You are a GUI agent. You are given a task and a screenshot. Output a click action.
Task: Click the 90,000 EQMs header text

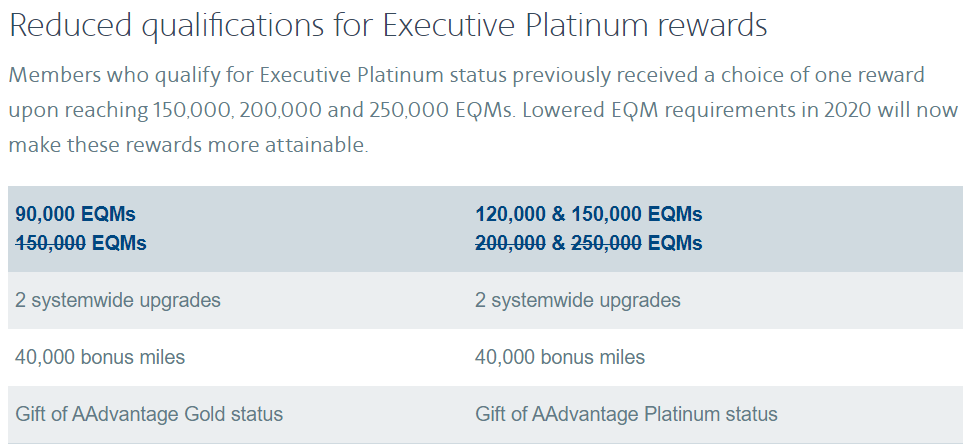[x=75, y=214]
